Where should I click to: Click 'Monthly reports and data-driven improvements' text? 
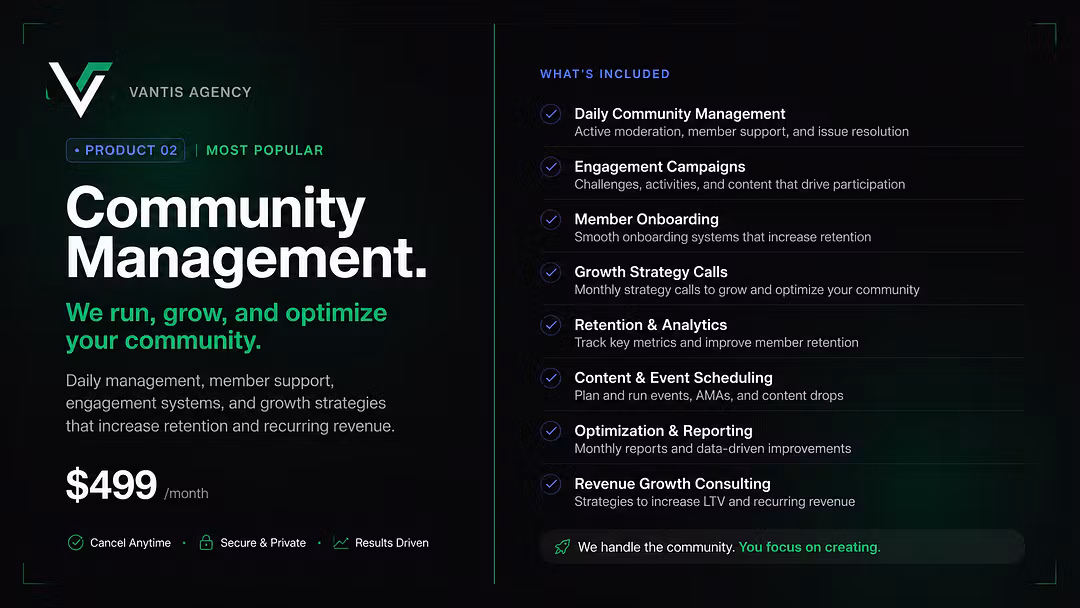[713, 449]
